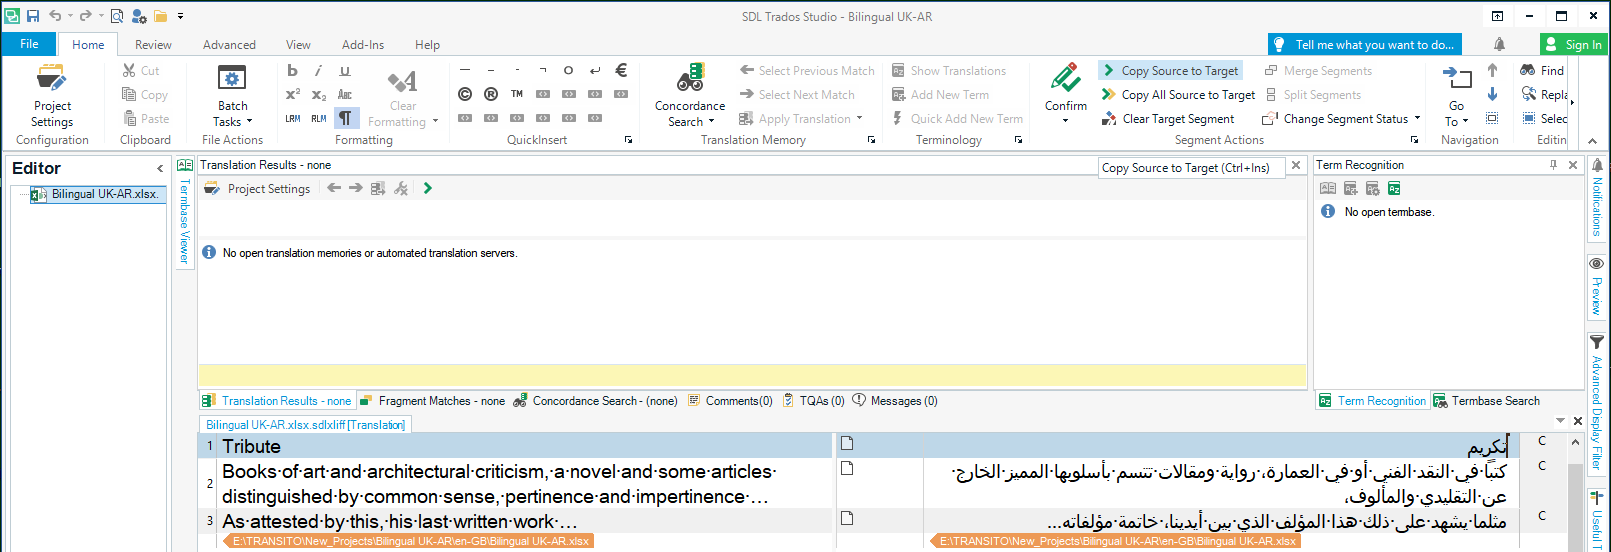Viewport: 1611px width, 552px height.
Task: Click Tell me what you want to do box
Action: coord(1365,44)
